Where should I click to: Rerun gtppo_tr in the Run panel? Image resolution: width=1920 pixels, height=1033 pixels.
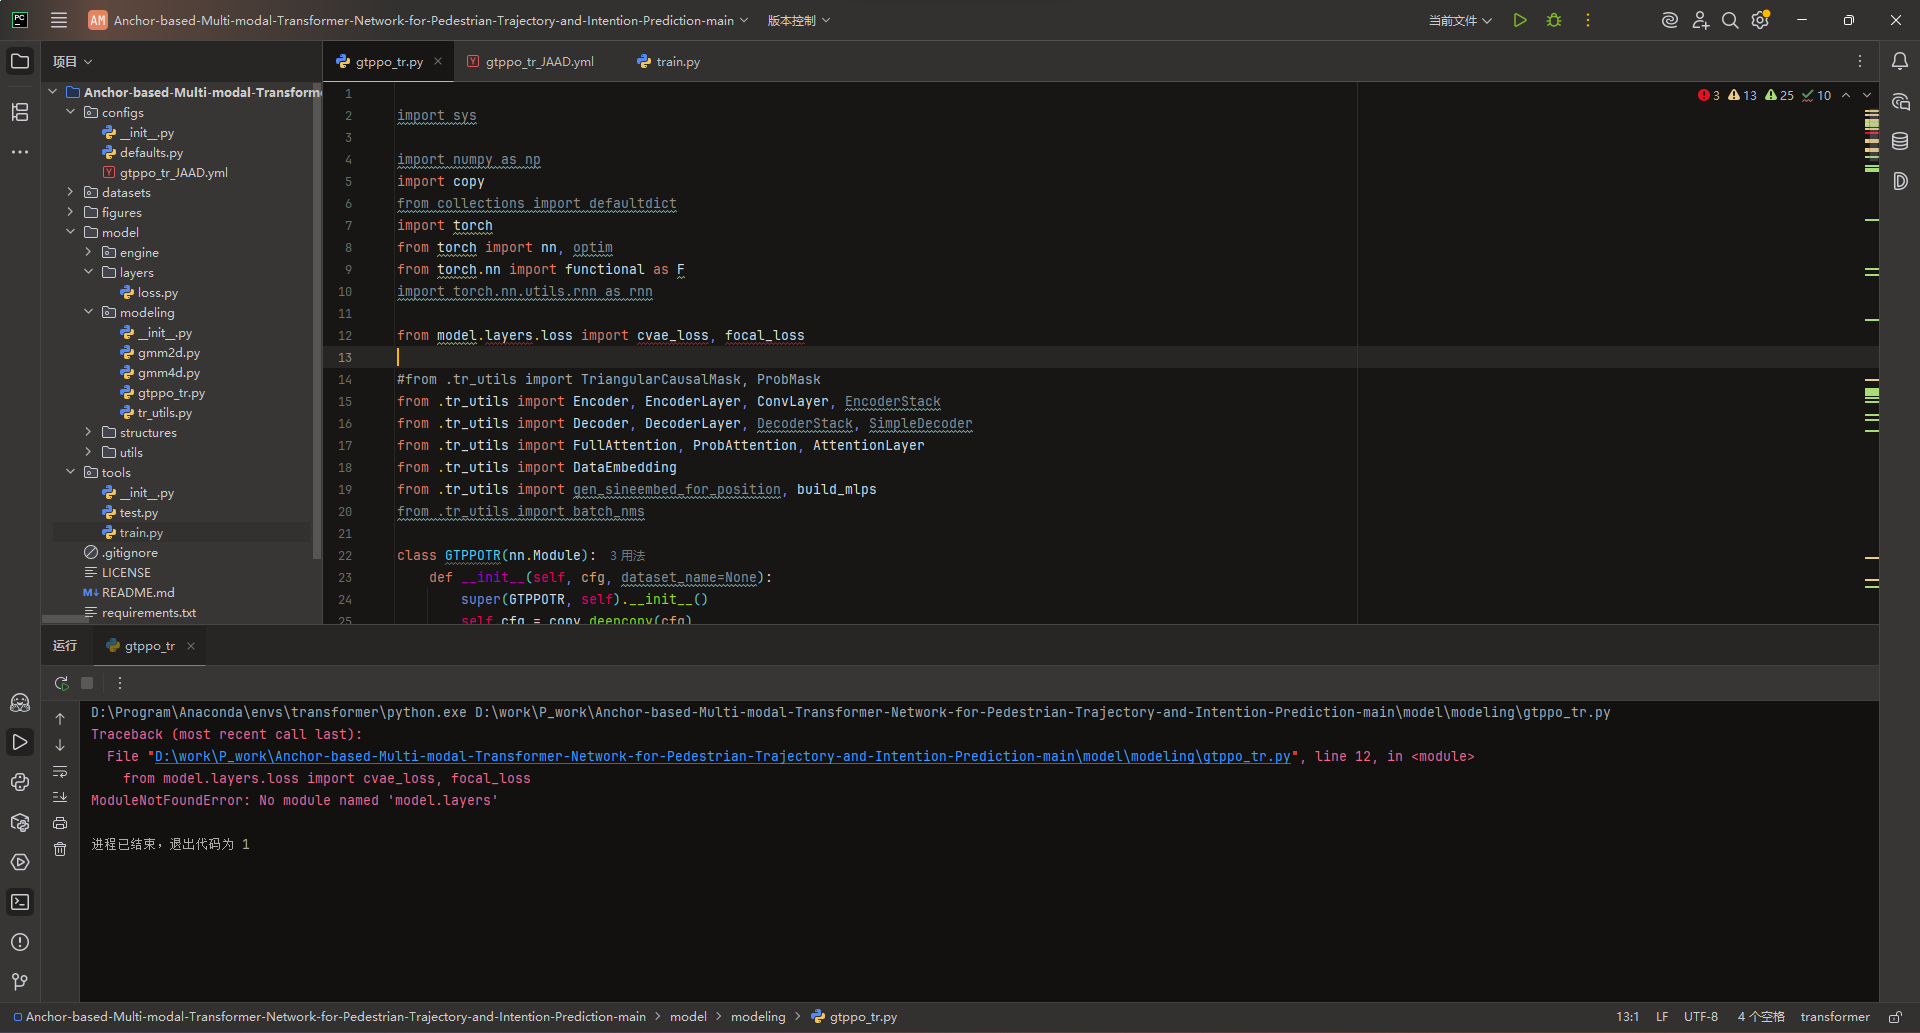point(61,683)
